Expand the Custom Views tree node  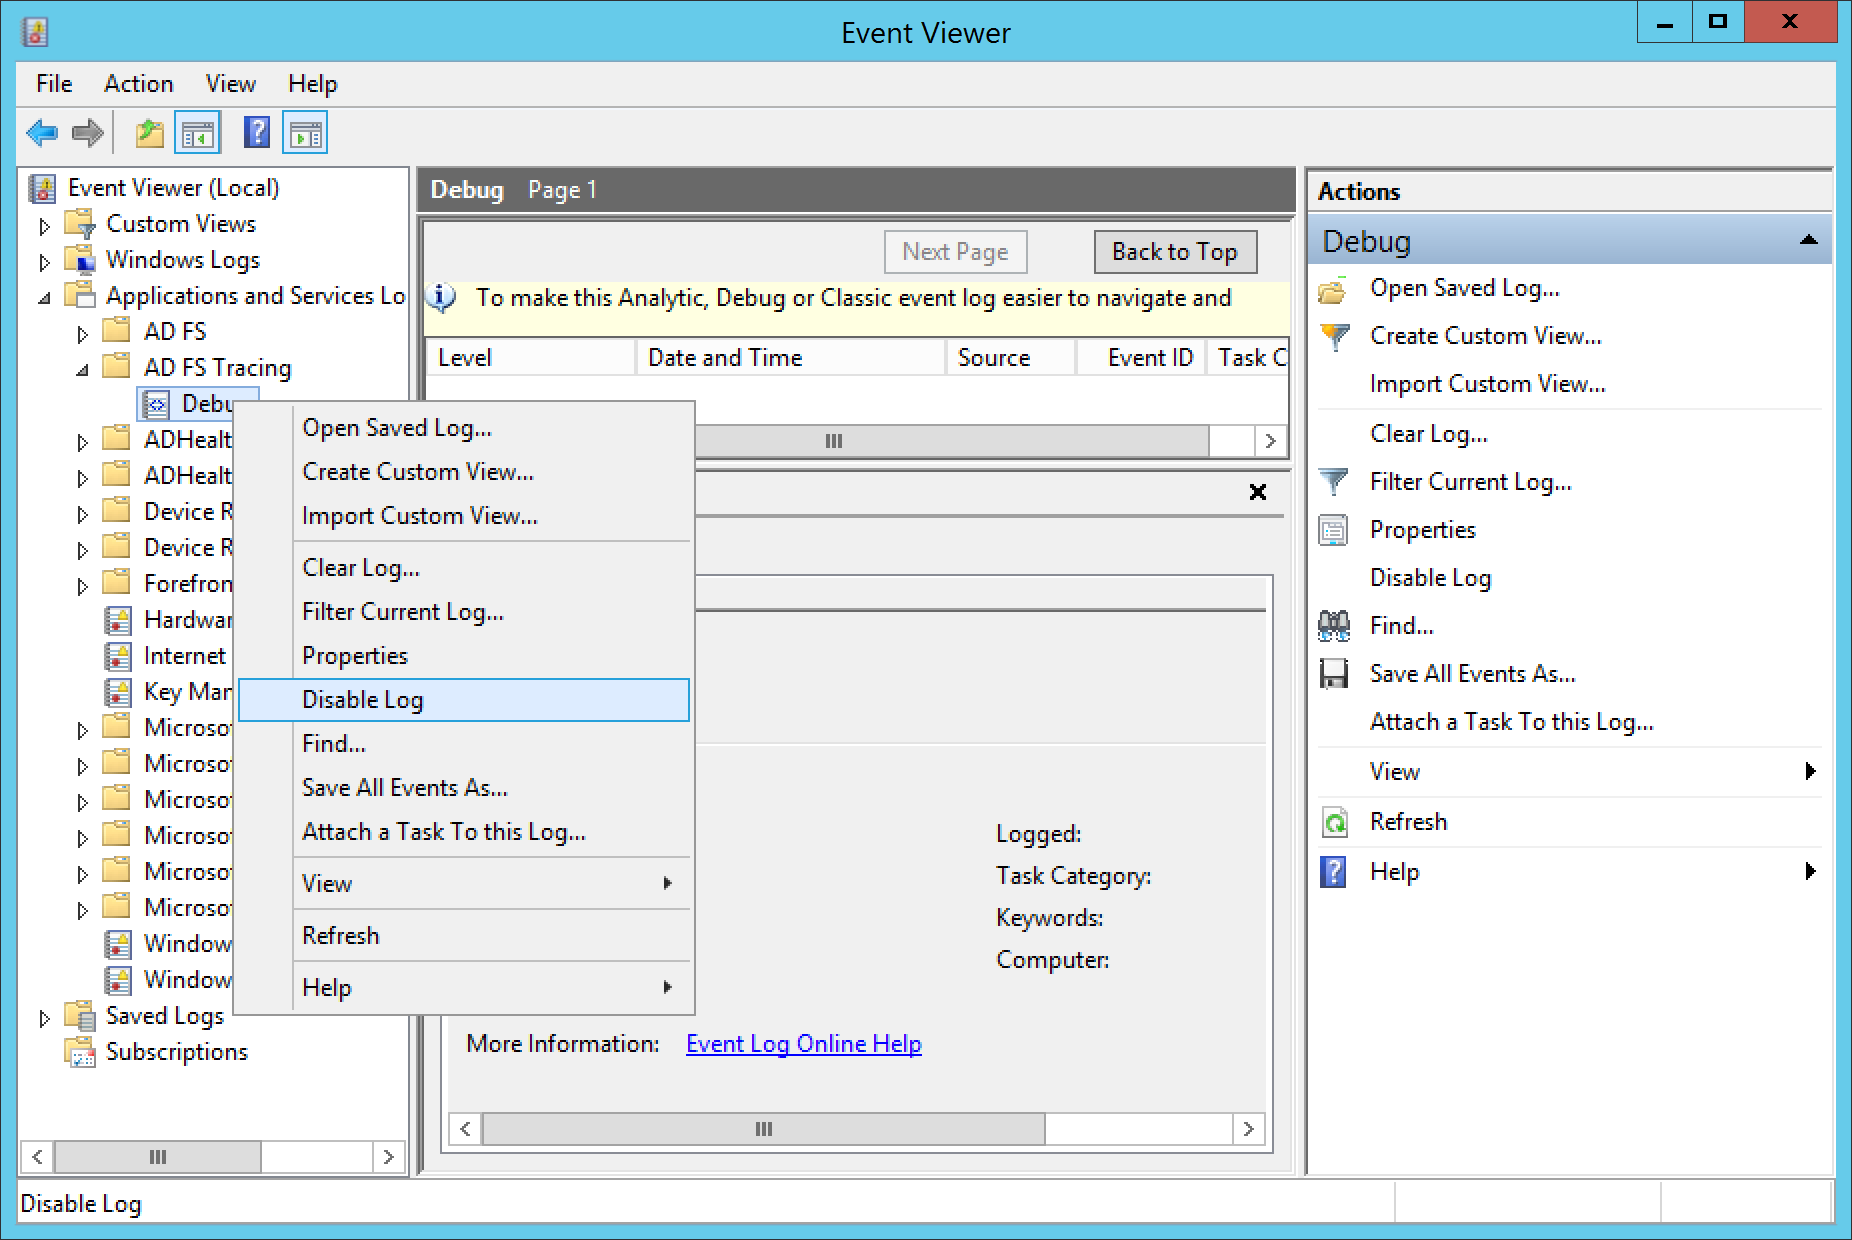click(44, 226)
